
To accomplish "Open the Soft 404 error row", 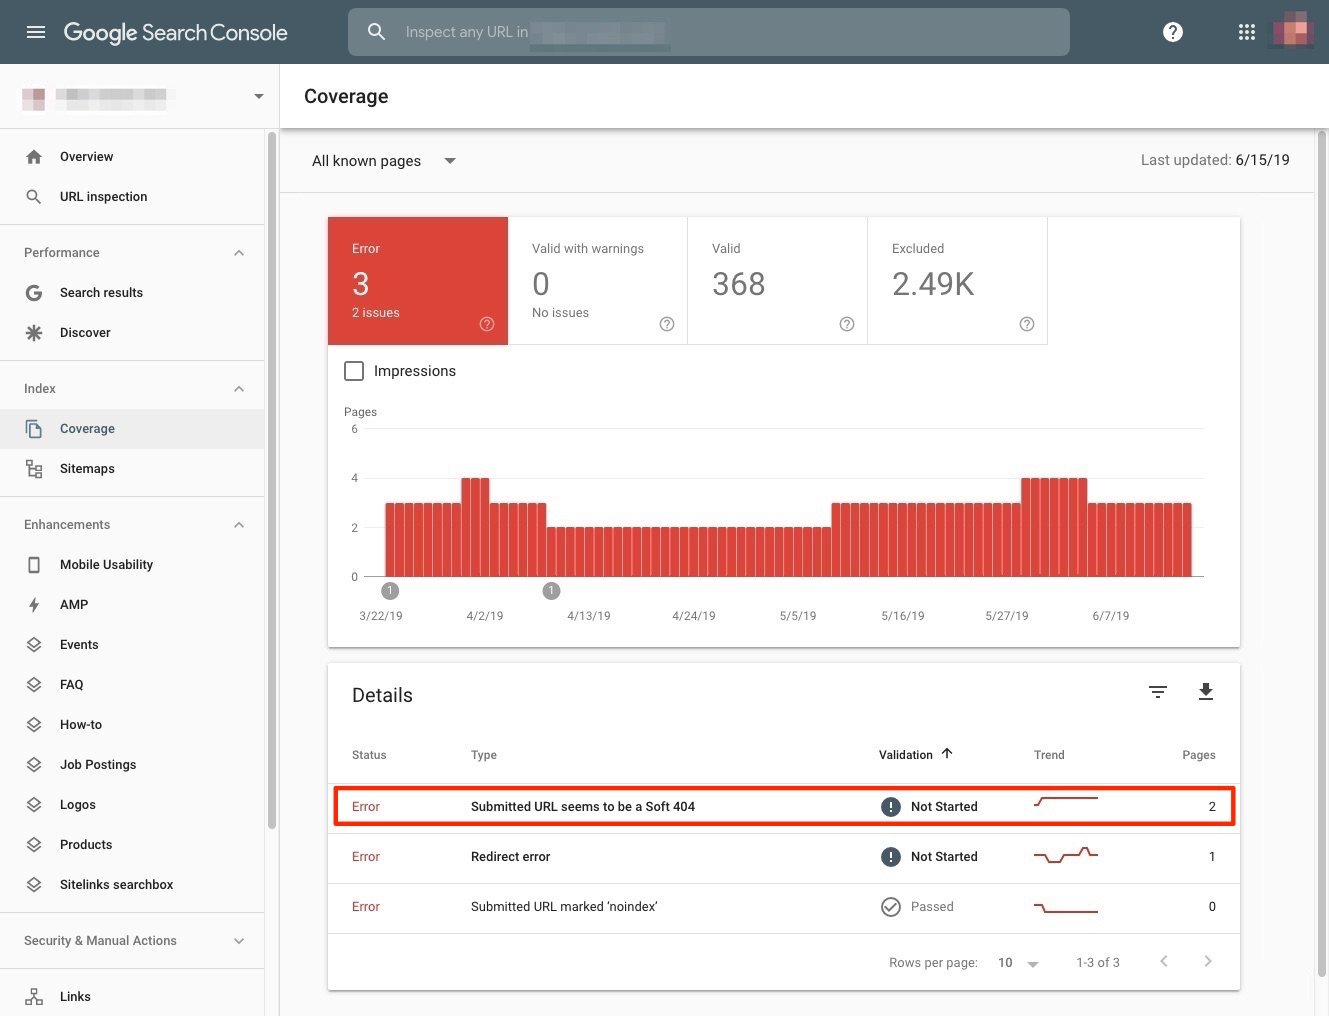I will 583,807.
